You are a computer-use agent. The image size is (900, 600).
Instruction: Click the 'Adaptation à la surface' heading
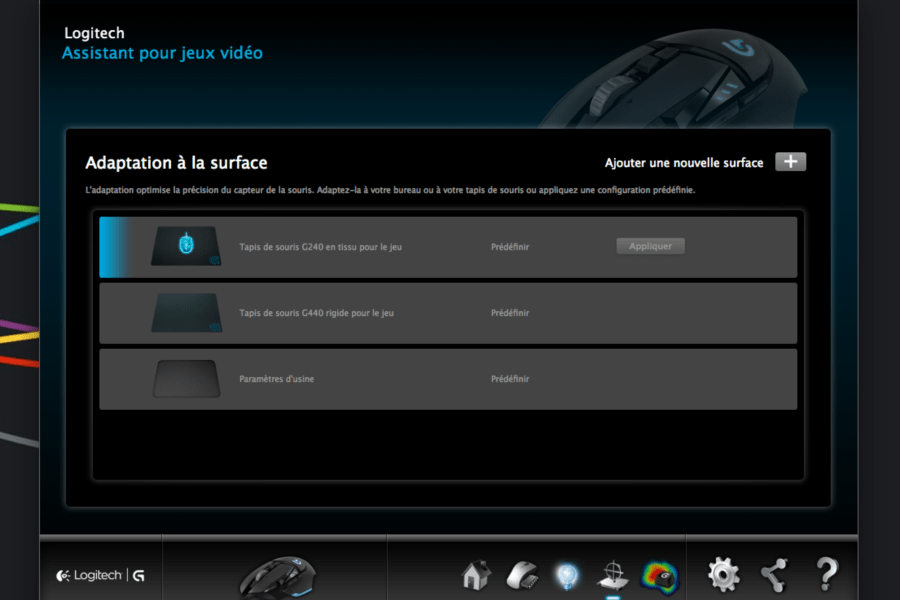176,163
